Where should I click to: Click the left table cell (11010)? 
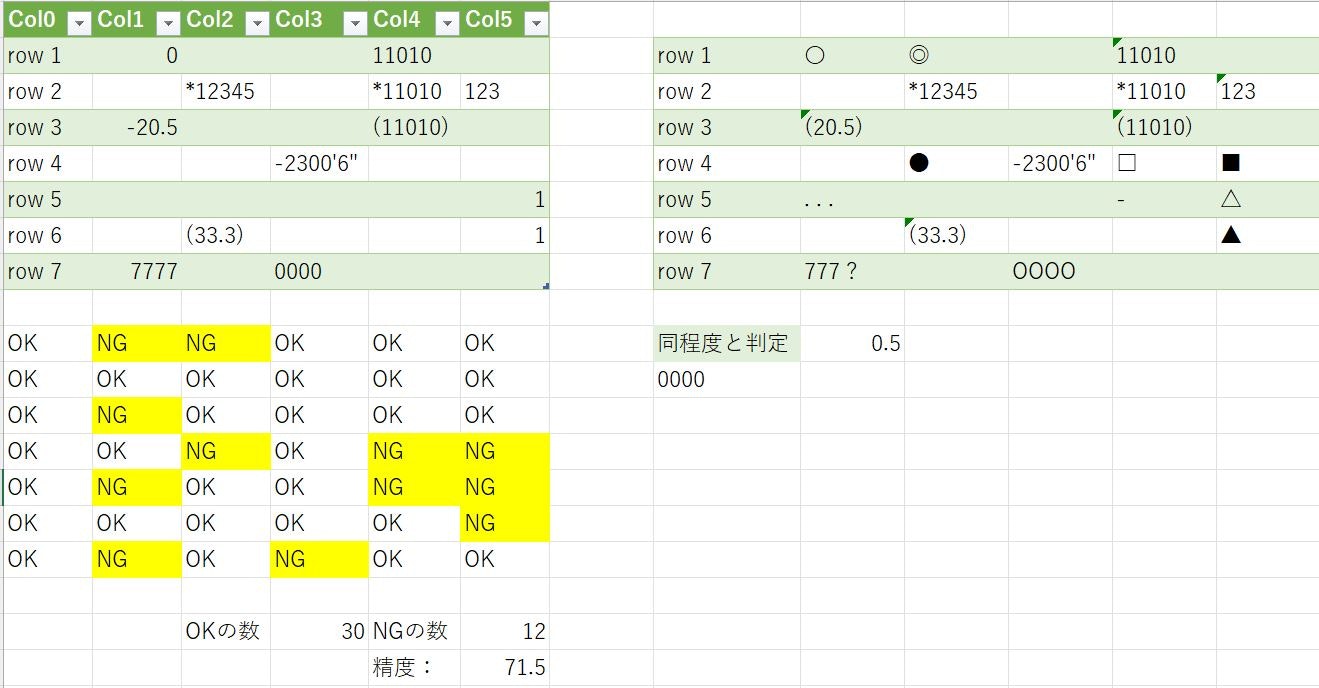point(415,127)
